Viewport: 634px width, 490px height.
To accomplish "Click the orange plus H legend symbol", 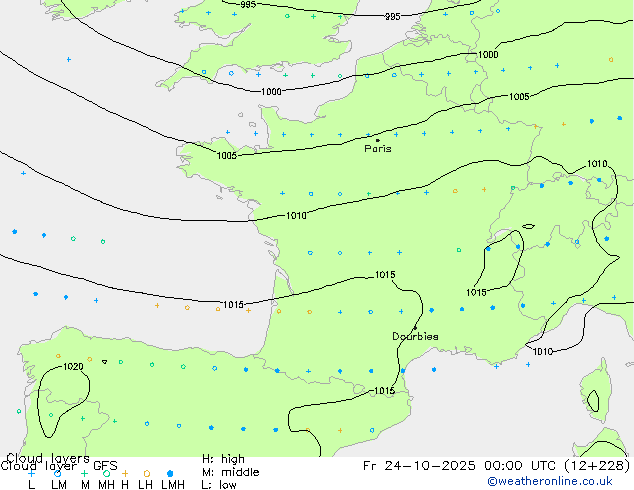I will (x=125, y=473).
